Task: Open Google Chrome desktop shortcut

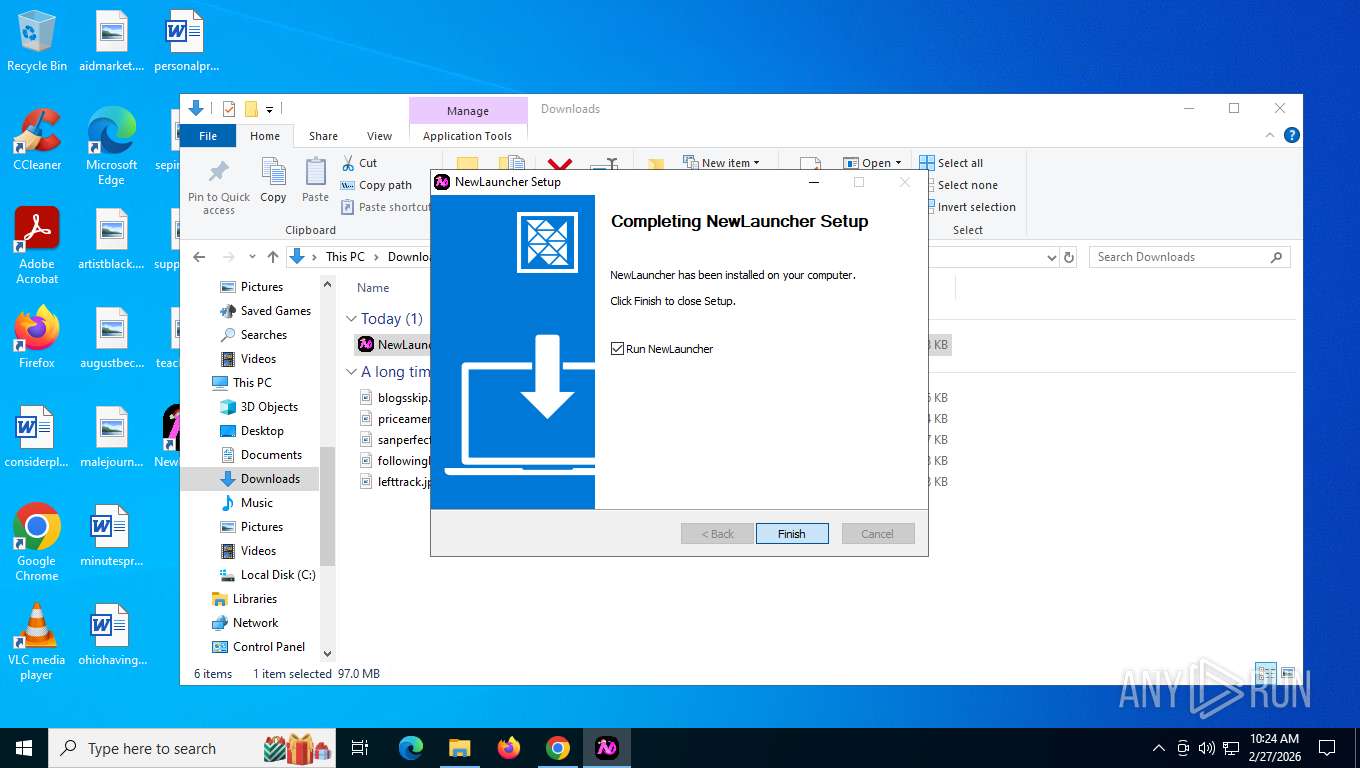Action: tap(37, 542)
